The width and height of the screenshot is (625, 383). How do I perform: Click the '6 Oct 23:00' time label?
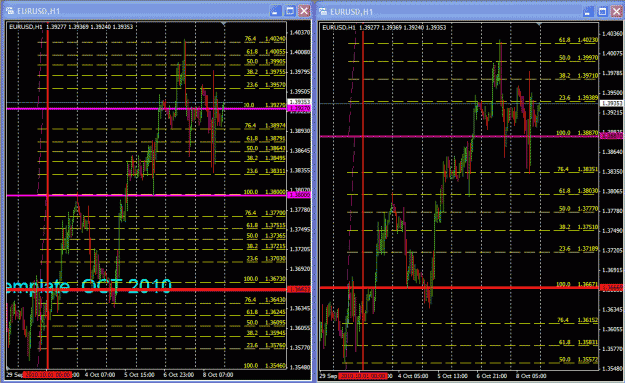pos(179,375)
